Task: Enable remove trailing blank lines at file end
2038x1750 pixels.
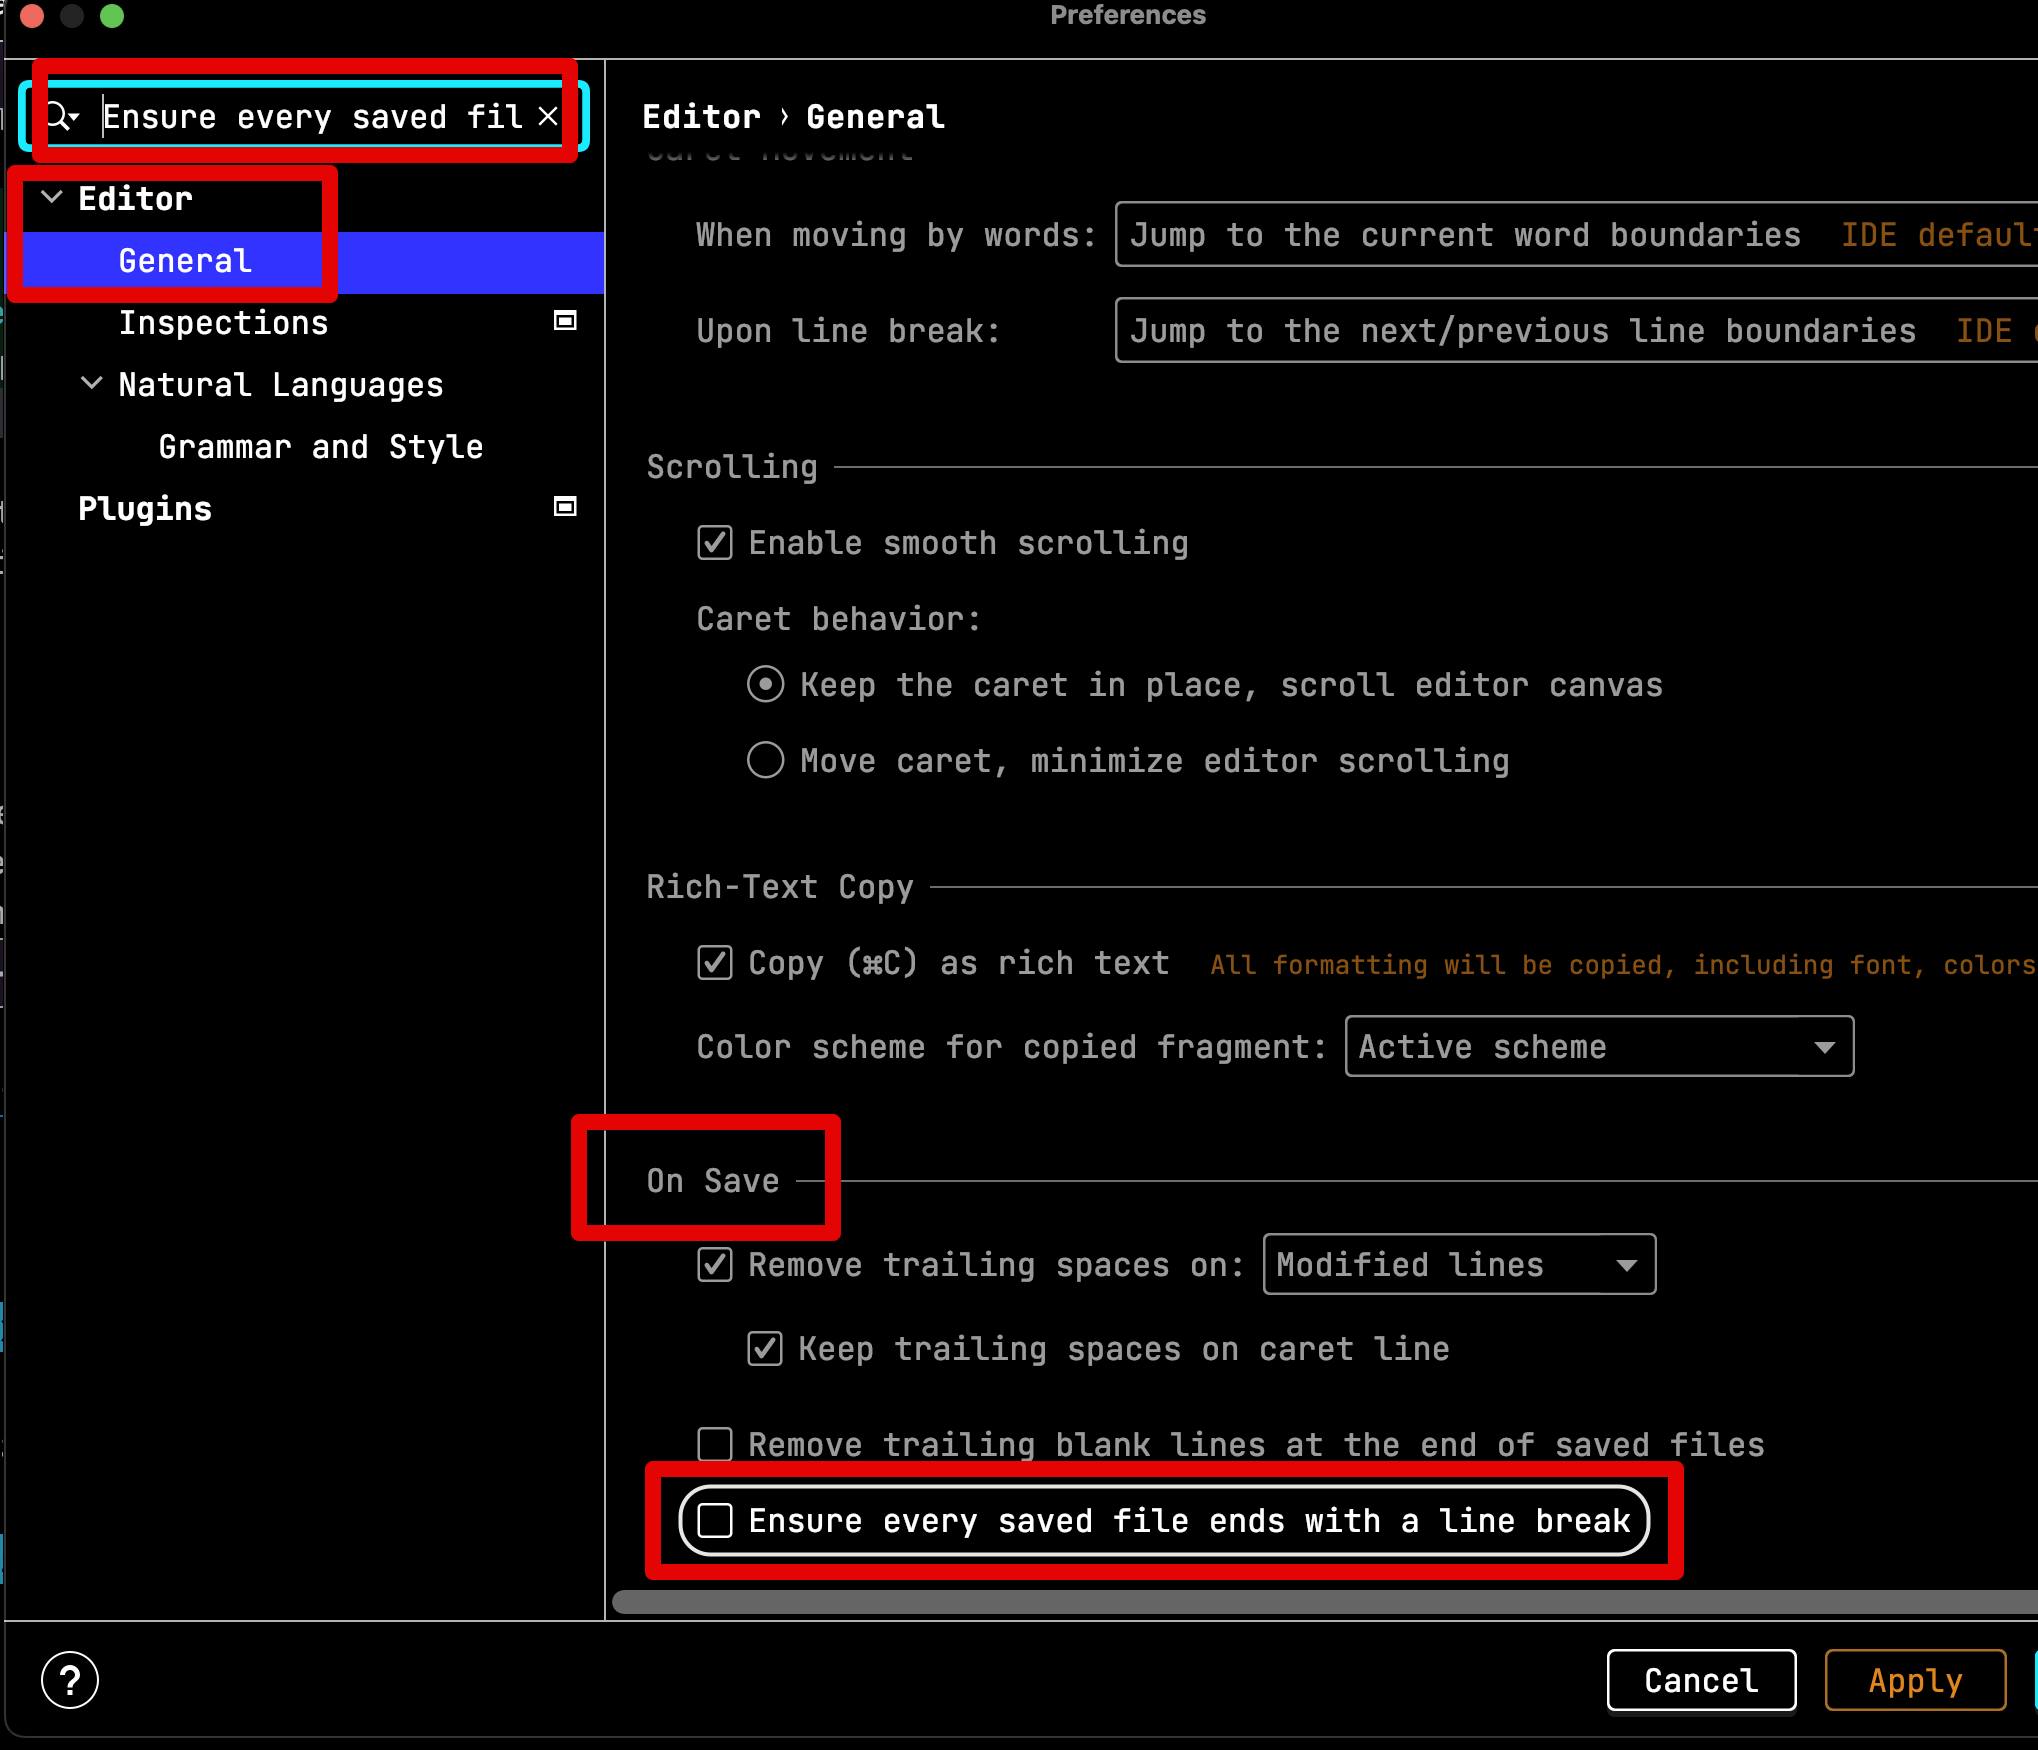Action: [x=714, y=1443]
